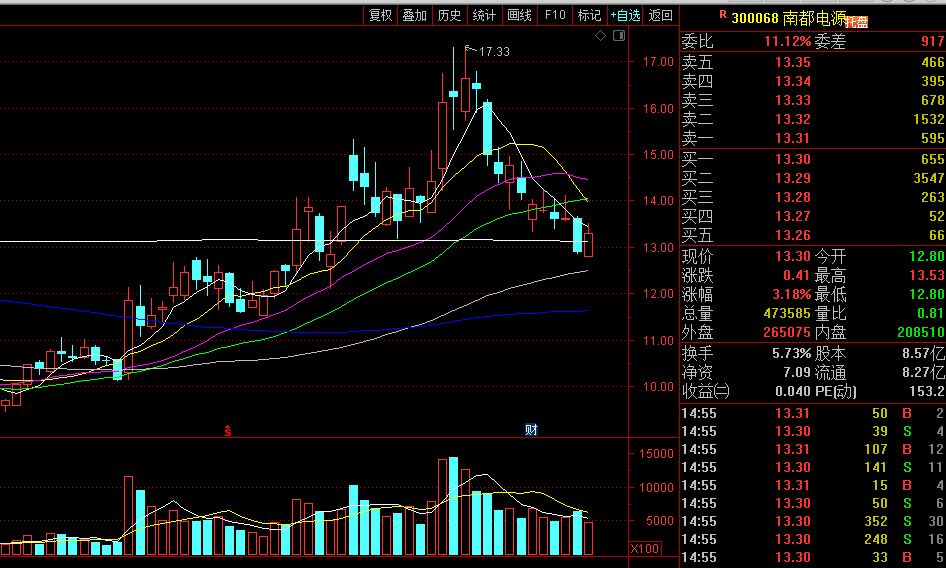Click 换手 value 5.73%
Image resolution: width=946 pixels, height=568 pixels.
pos(792,354)
